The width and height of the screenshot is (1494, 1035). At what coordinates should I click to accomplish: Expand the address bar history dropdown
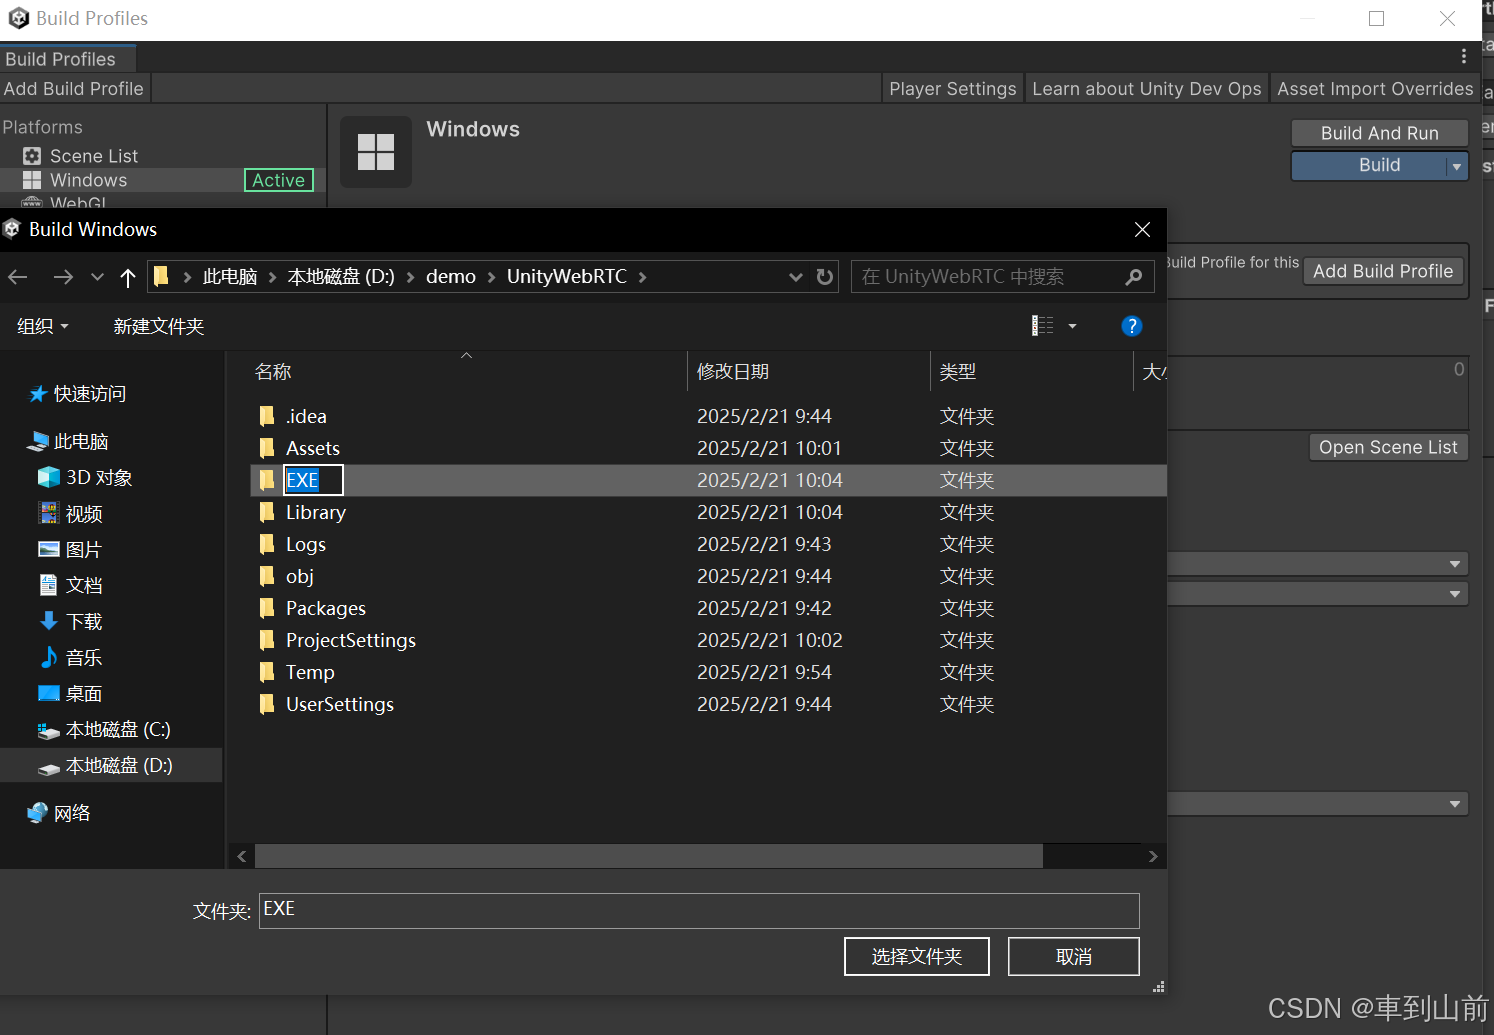796,277
